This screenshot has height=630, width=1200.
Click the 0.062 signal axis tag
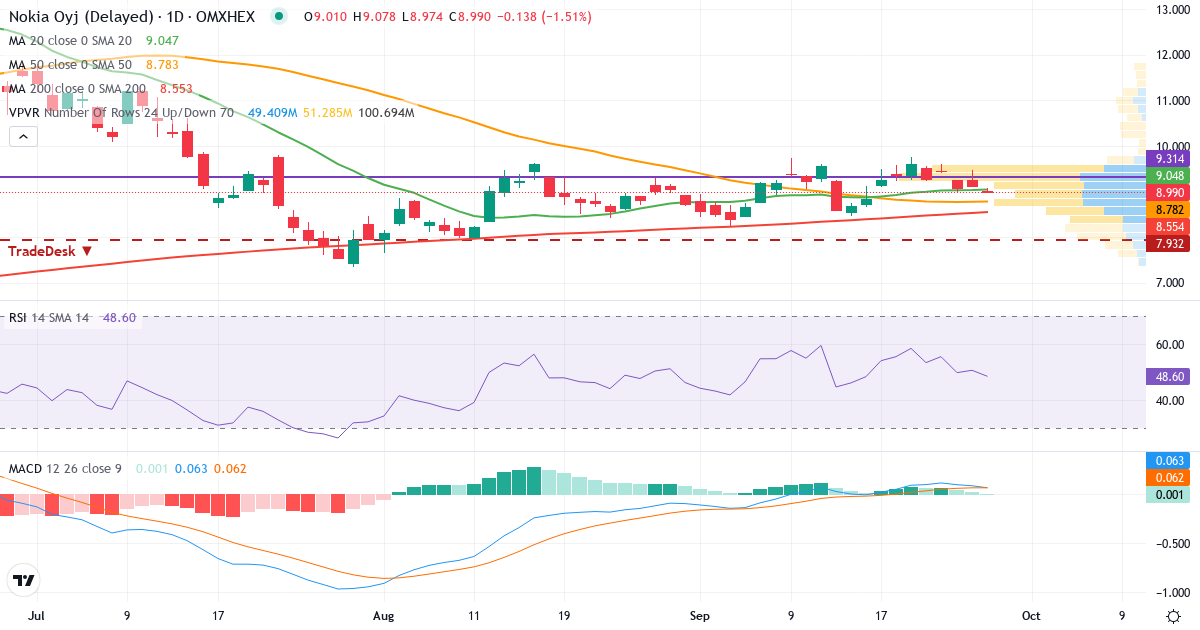pyautogui.click(x=1169, y=477)
